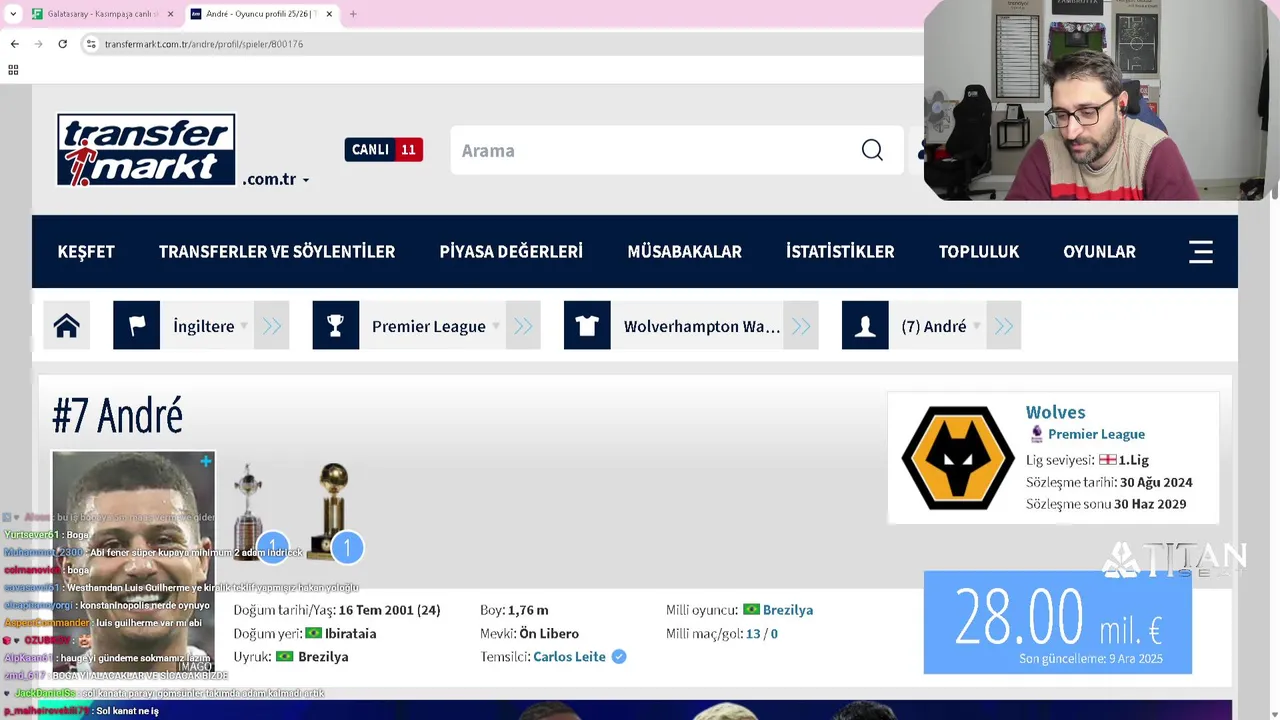Open the Carlos Leite agent link
Screen dimensions: 1280x720
(569, 657)
